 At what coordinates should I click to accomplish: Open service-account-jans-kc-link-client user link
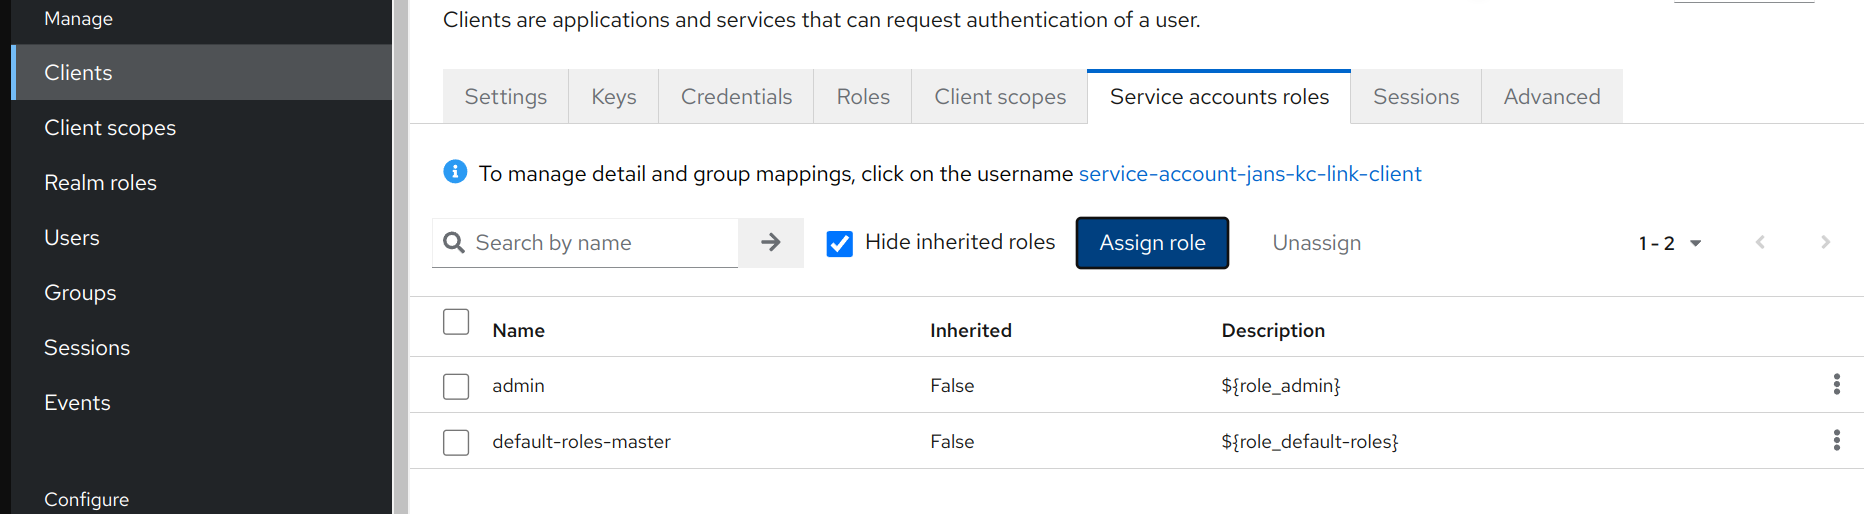[1249, 174]
